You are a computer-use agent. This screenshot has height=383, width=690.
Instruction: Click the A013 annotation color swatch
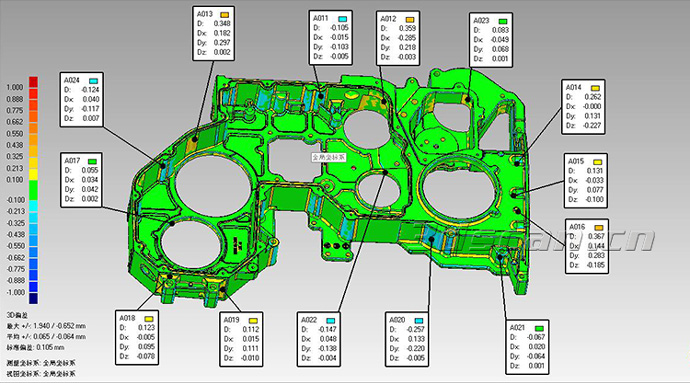coord(224,15)
